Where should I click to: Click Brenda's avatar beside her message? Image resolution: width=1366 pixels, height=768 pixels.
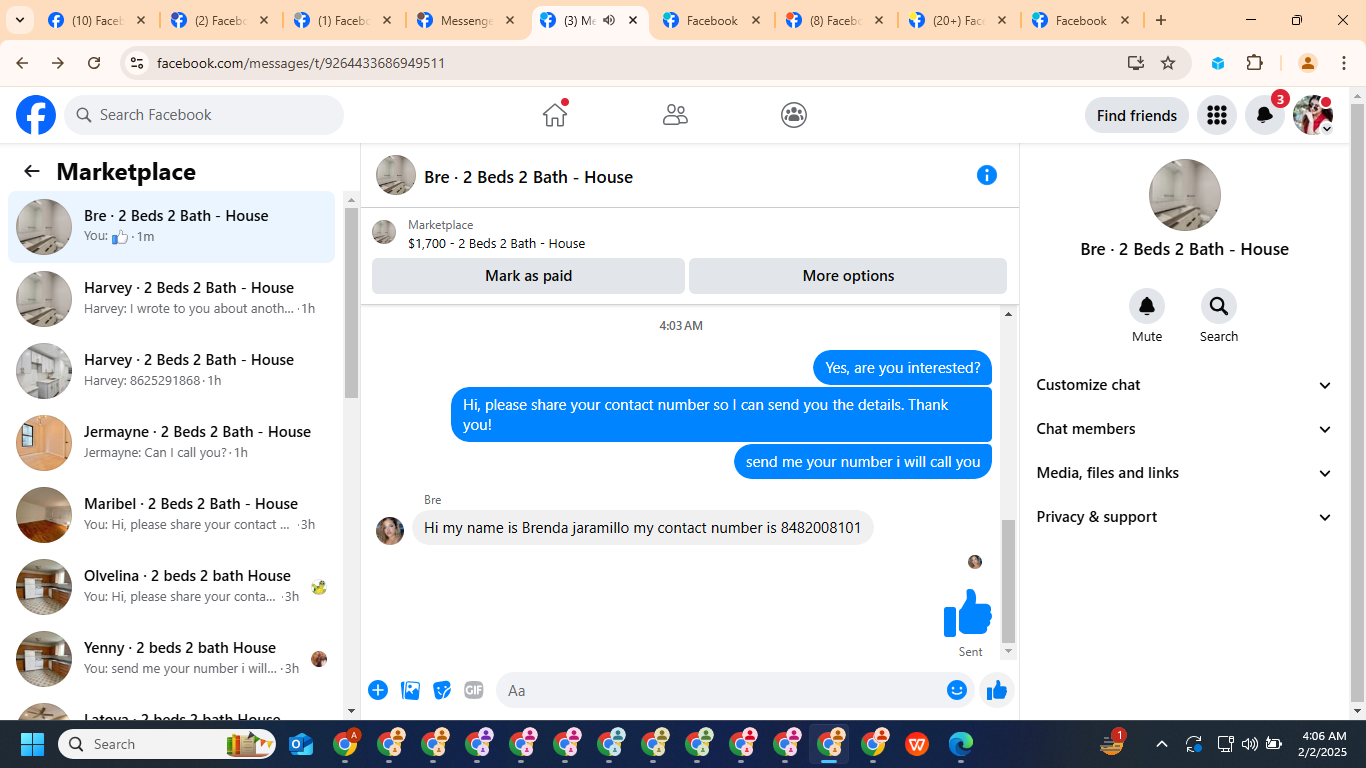click(x=390, y=531)
